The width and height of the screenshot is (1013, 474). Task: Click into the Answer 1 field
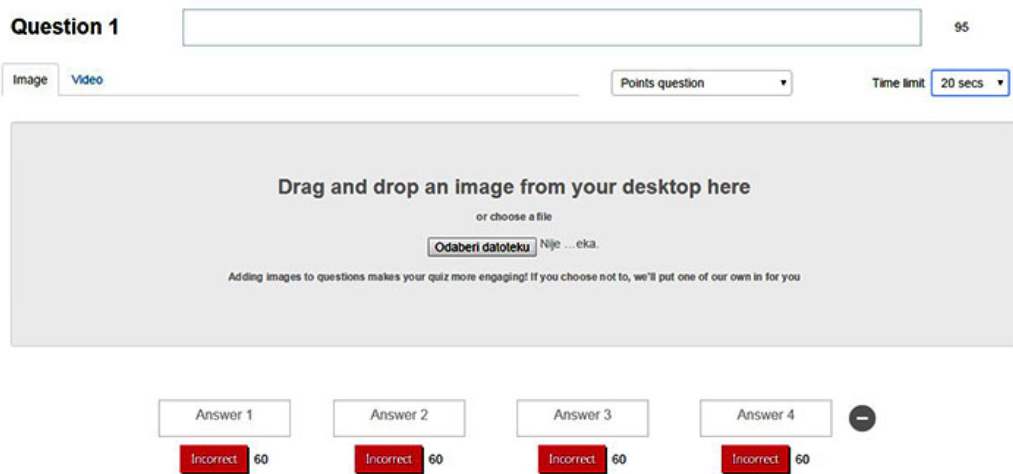[224, 417]
